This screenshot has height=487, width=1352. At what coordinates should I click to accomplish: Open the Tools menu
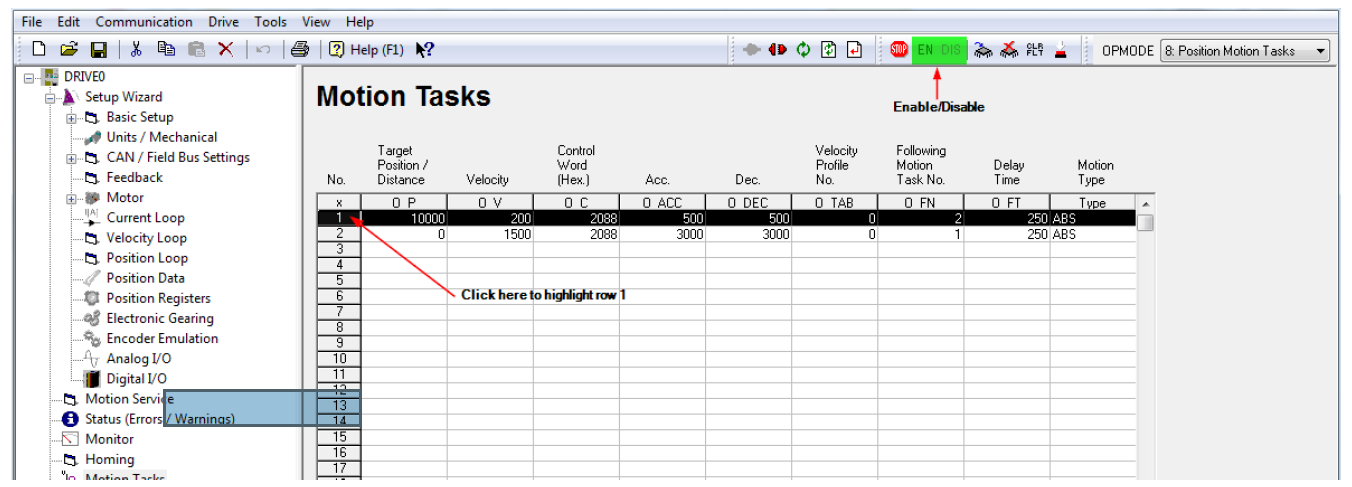point(270,22)
